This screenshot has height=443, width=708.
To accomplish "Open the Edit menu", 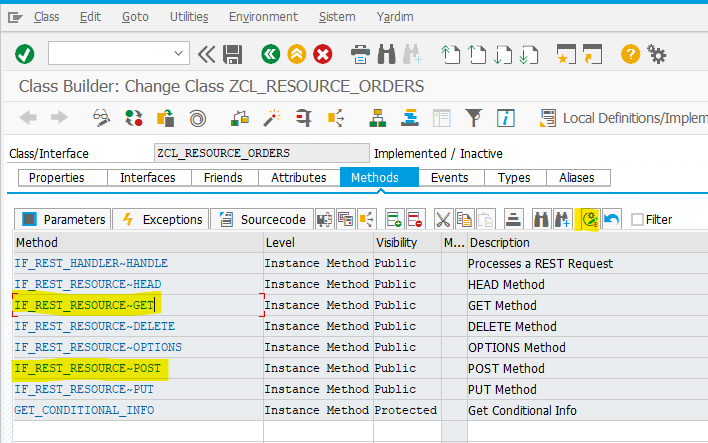I will pos(90,17).
